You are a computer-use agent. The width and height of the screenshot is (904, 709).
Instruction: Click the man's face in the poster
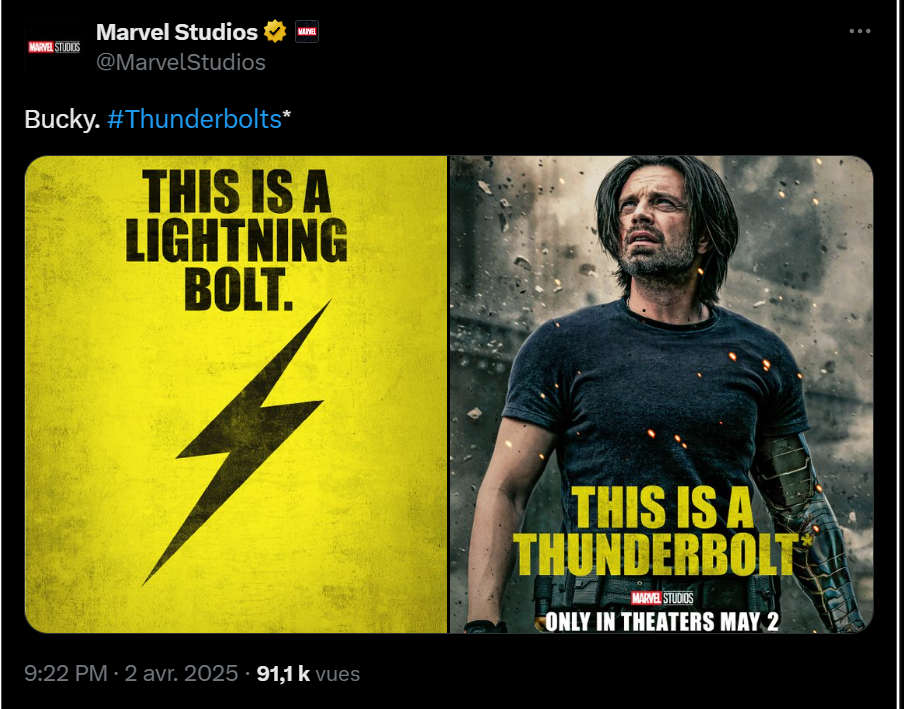point(654,225)
